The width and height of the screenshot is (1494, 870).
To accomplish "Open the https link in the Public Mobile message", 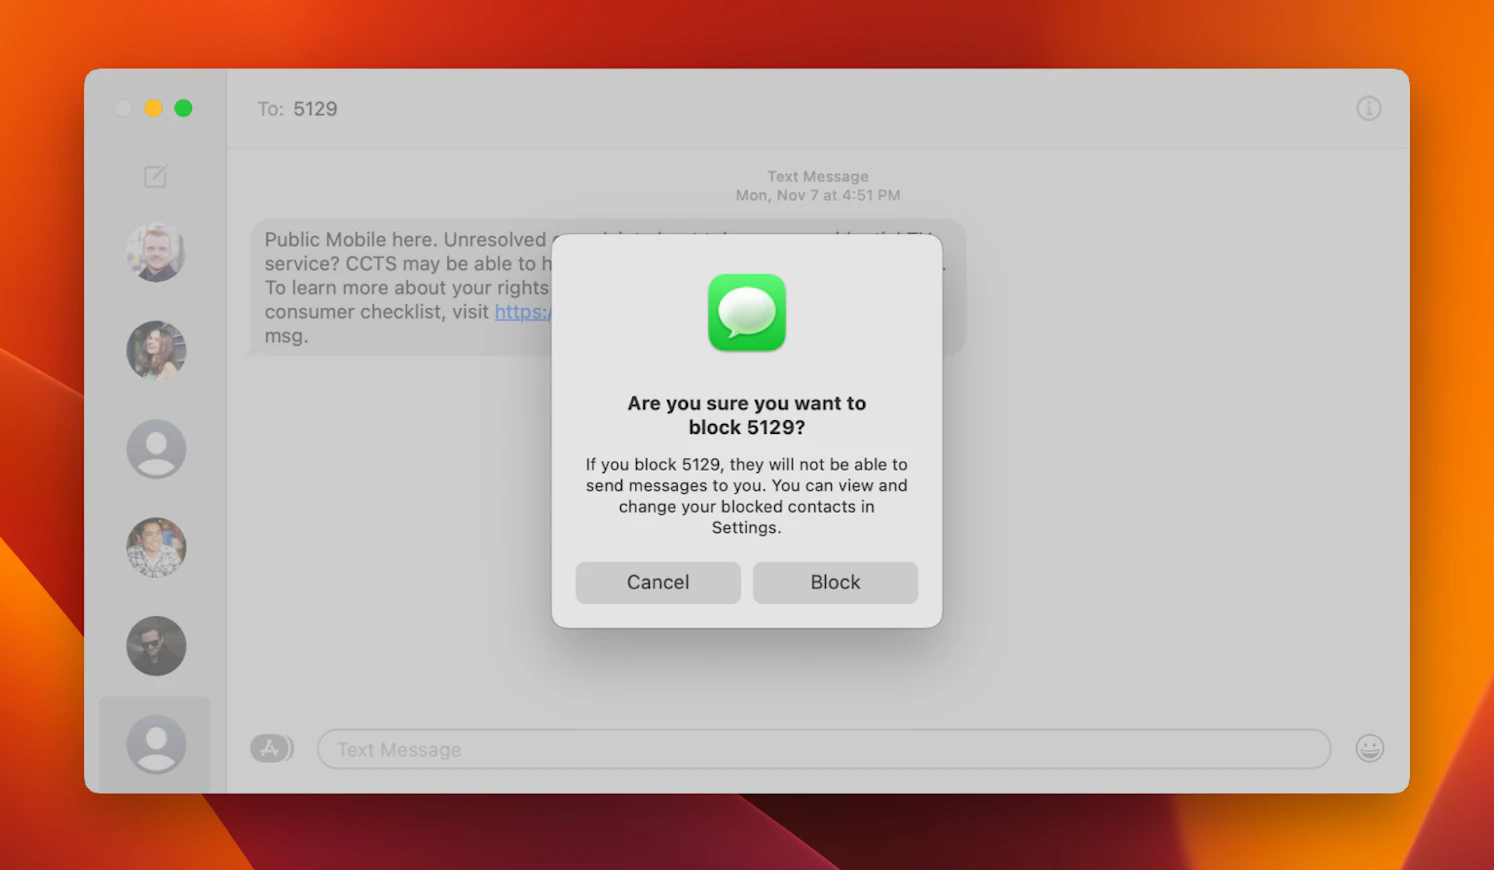I will (x=521, y=312).
